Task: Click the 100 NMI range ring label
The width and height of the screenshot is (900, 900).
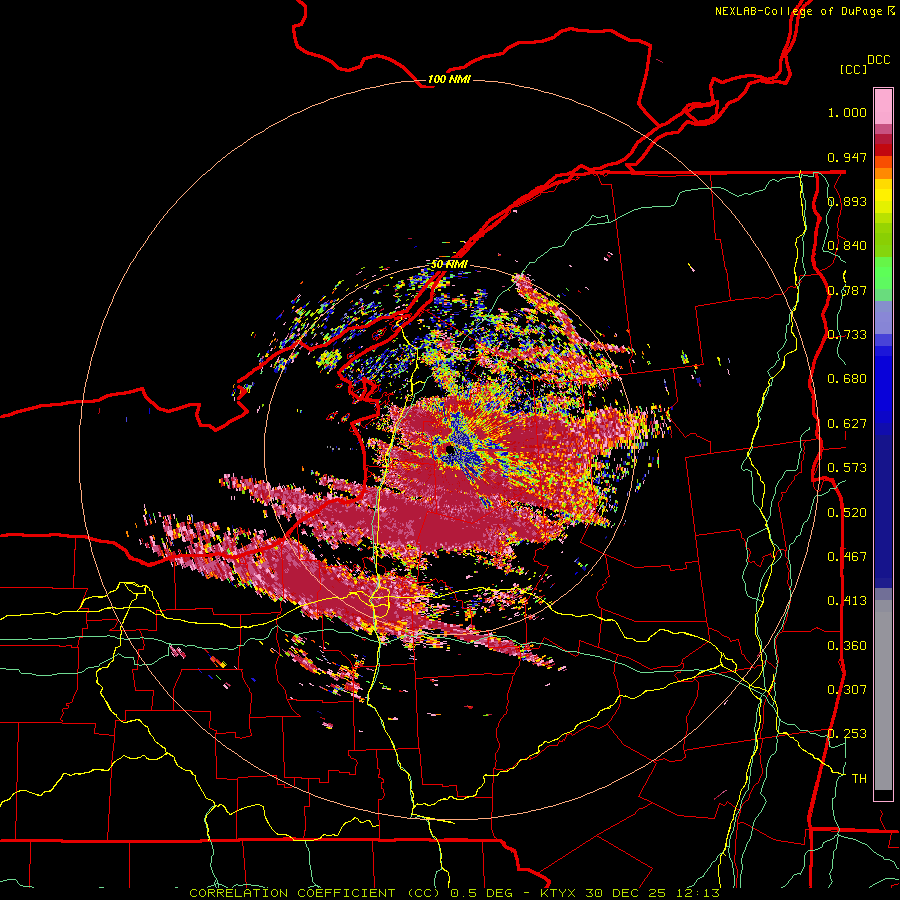Action: (x=449, y=79)
